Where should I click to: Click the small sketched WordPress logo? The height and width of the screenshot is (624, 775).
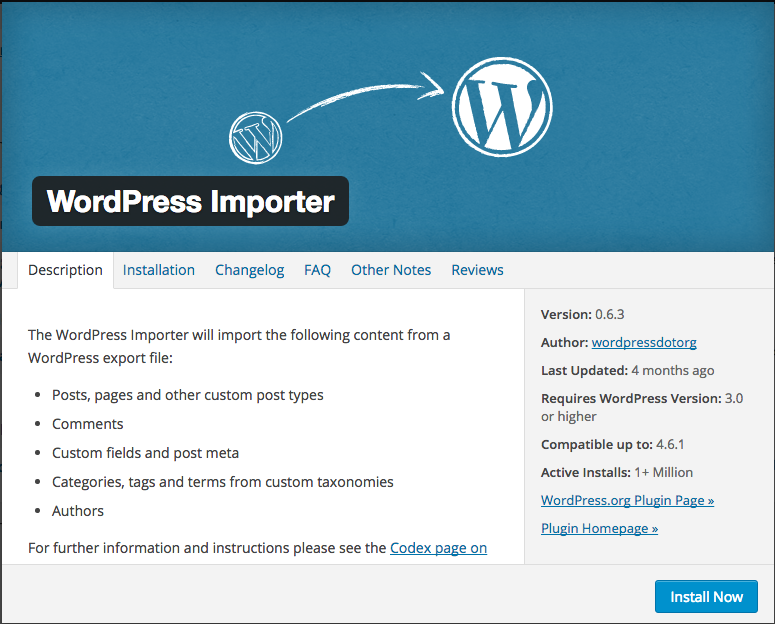coord(256,138)
